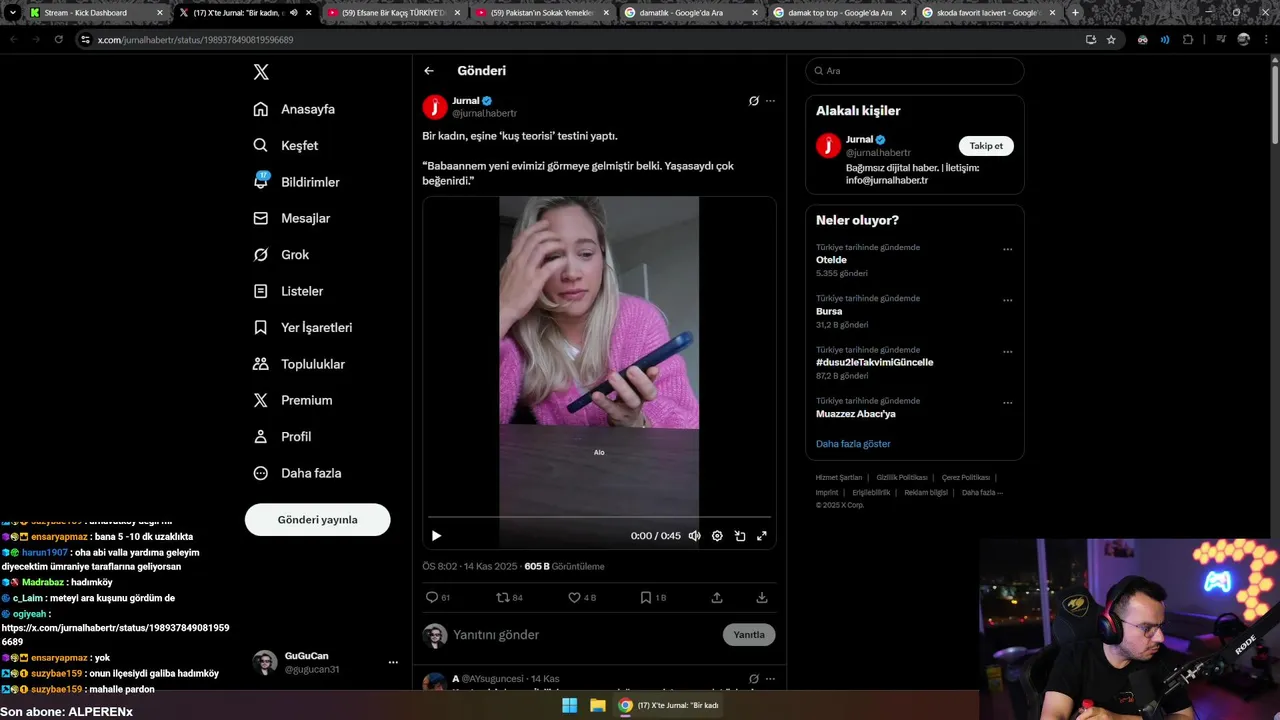Viewport: 1280px width, 720px height.
Task: Seek on the video progress bar
Action: pyautogui.click(x=599, y=517)
